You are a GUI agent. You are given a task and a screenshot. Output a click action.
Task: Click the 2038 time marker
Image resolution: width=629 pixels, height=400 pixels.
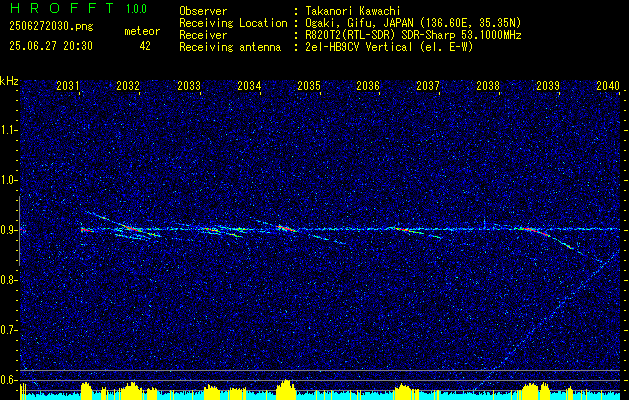point(488,86)
